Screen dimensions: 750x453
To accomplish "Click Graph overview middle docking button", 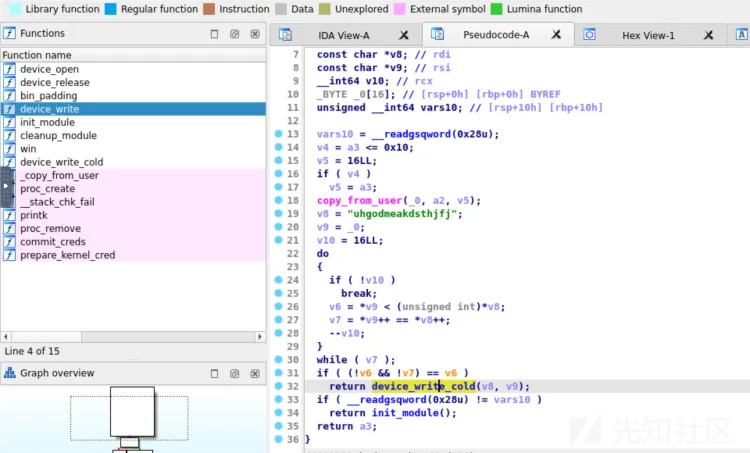I will 234,374.
